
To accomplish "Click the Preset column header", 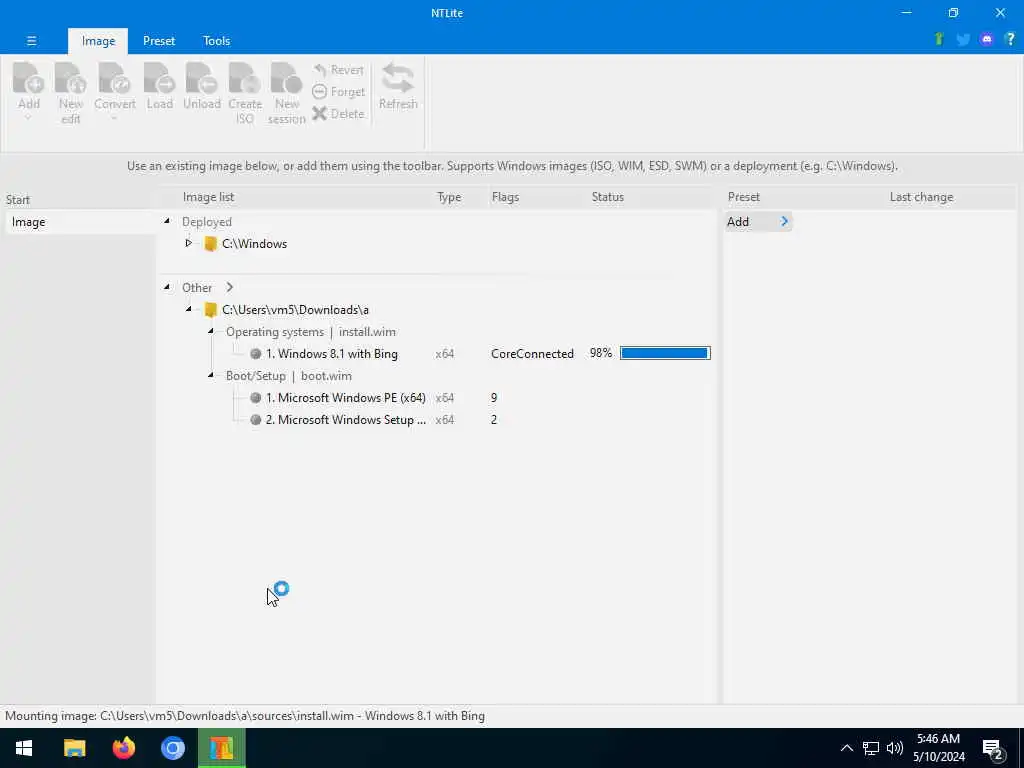I will (x=743, y=197).
